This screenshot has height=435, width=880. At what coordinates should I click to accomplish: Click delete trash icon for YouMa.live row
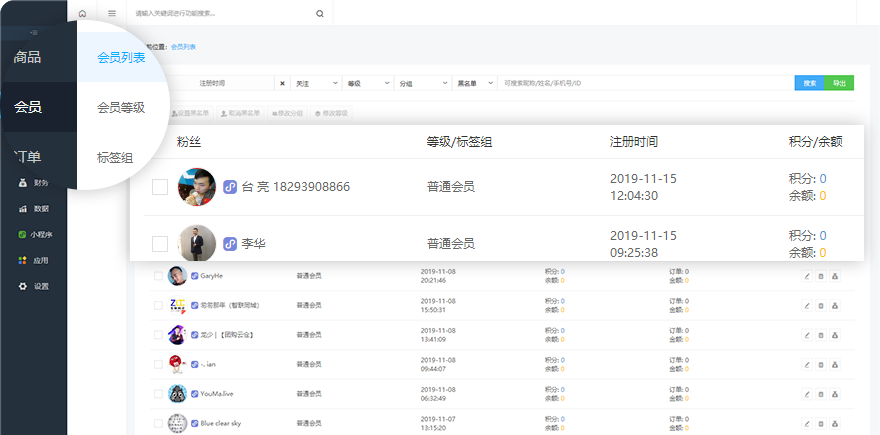pyautogui.click(x=820, y=393)
